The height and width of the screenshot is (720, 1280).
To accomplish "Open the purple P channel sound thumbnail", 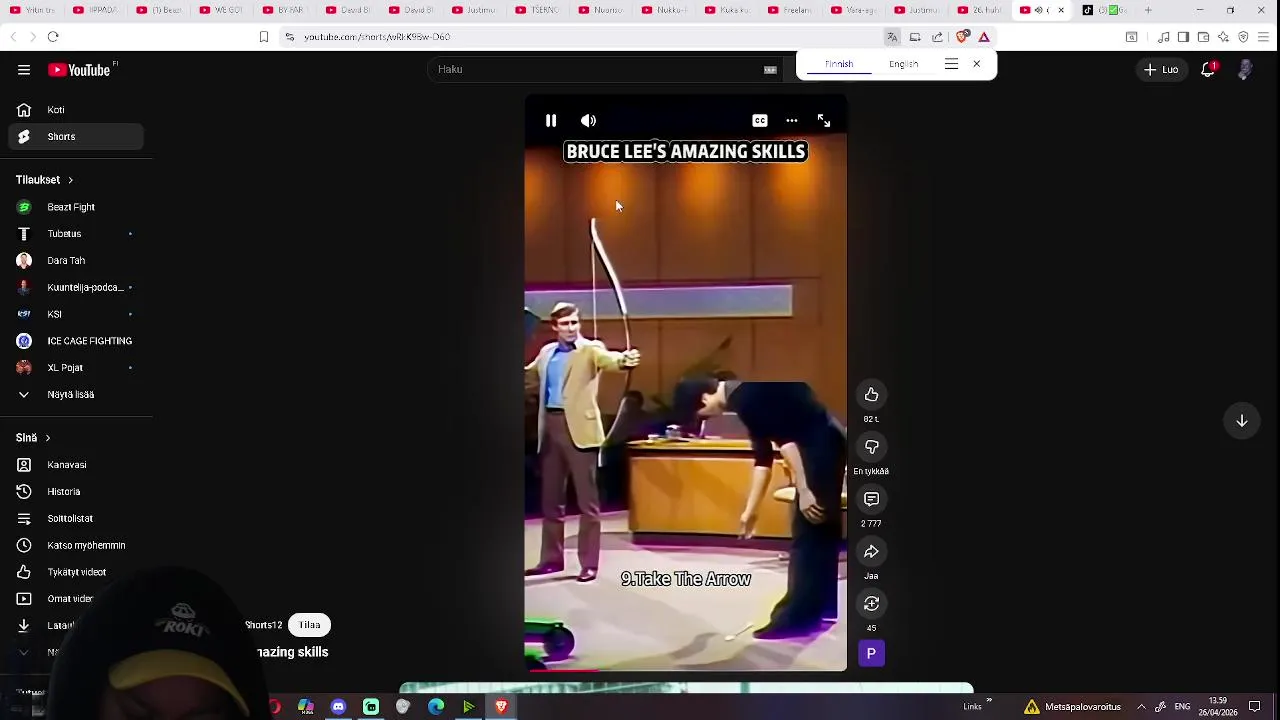I will pyautogui.click(x=871, y=654).
